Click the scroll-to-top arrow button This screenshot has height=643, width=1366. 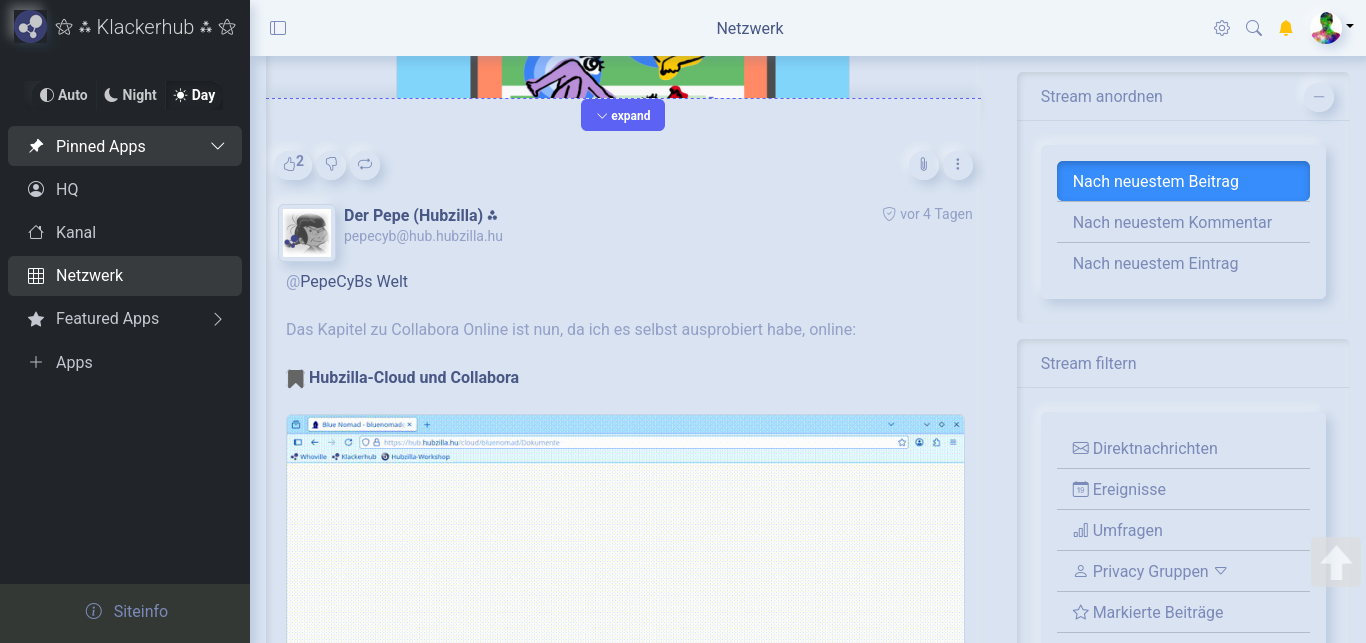coord(1336,563)
